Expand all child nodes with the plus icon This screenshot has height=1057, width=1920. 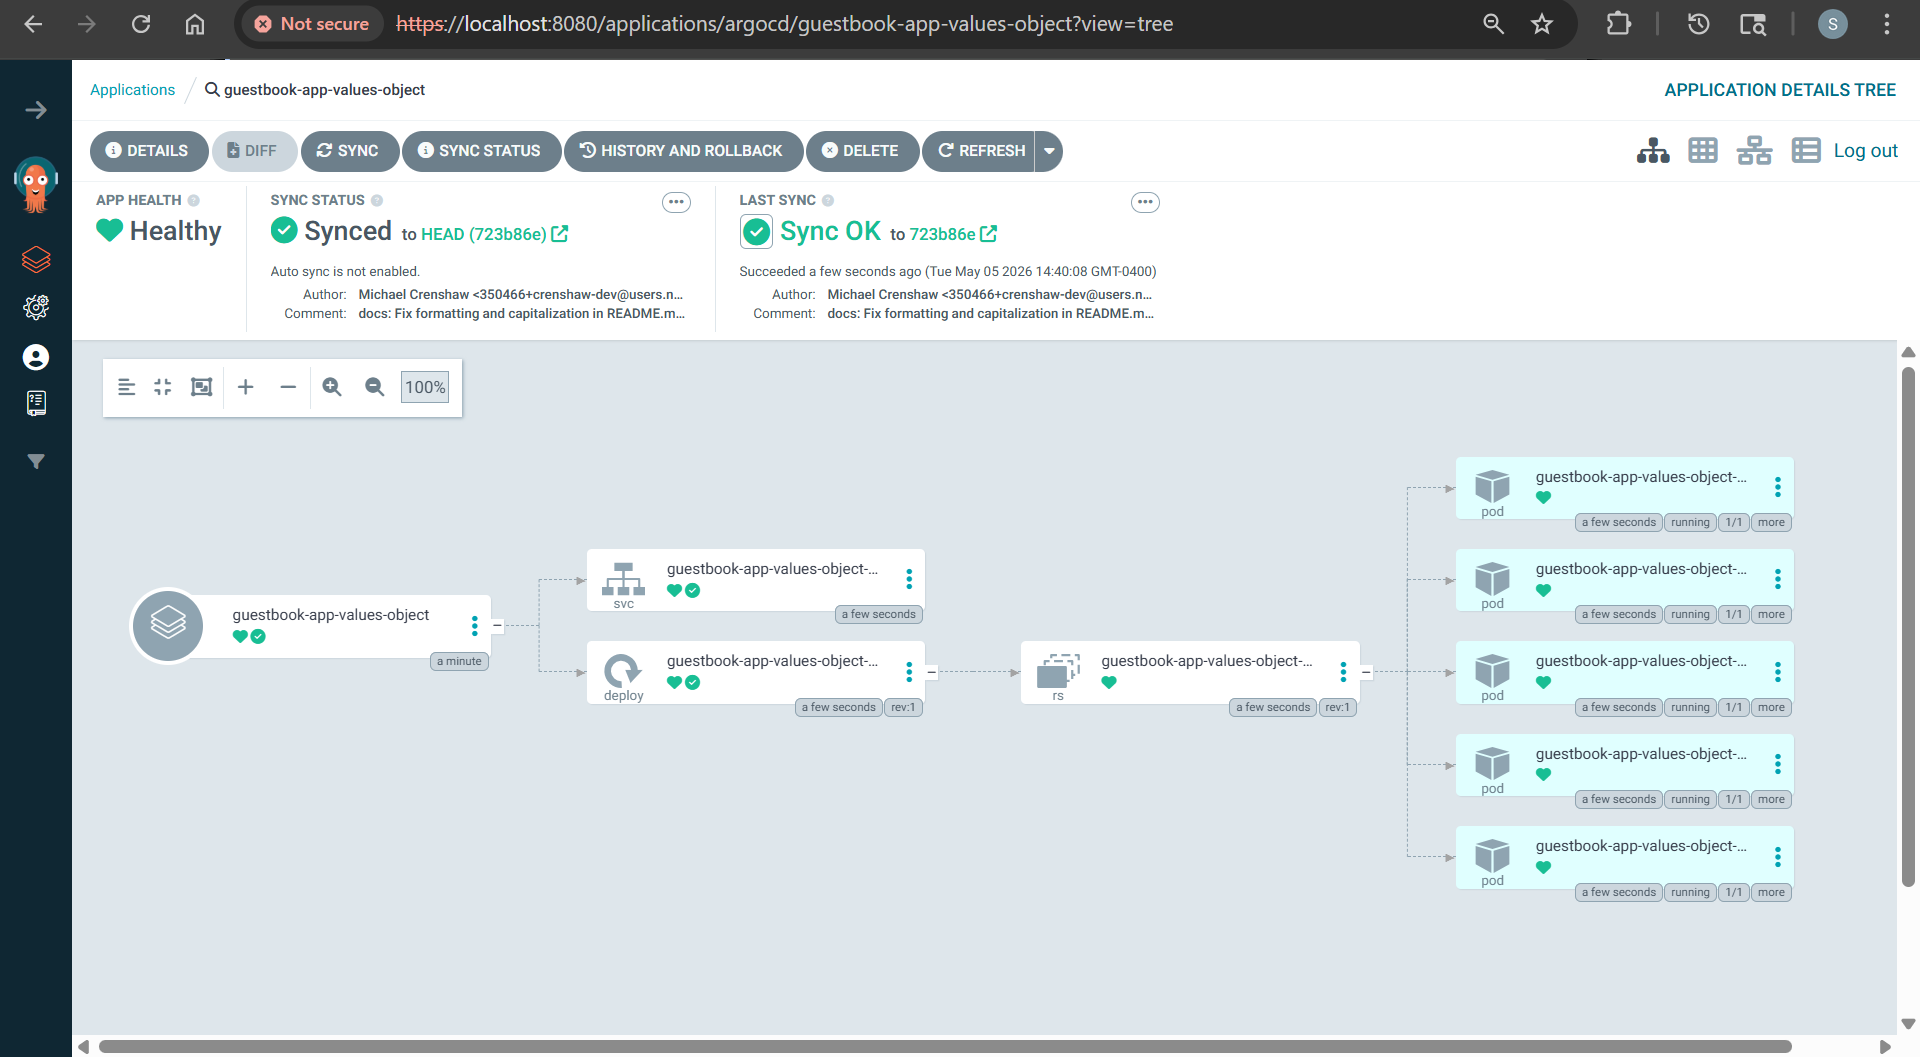[x=246, y=387]
